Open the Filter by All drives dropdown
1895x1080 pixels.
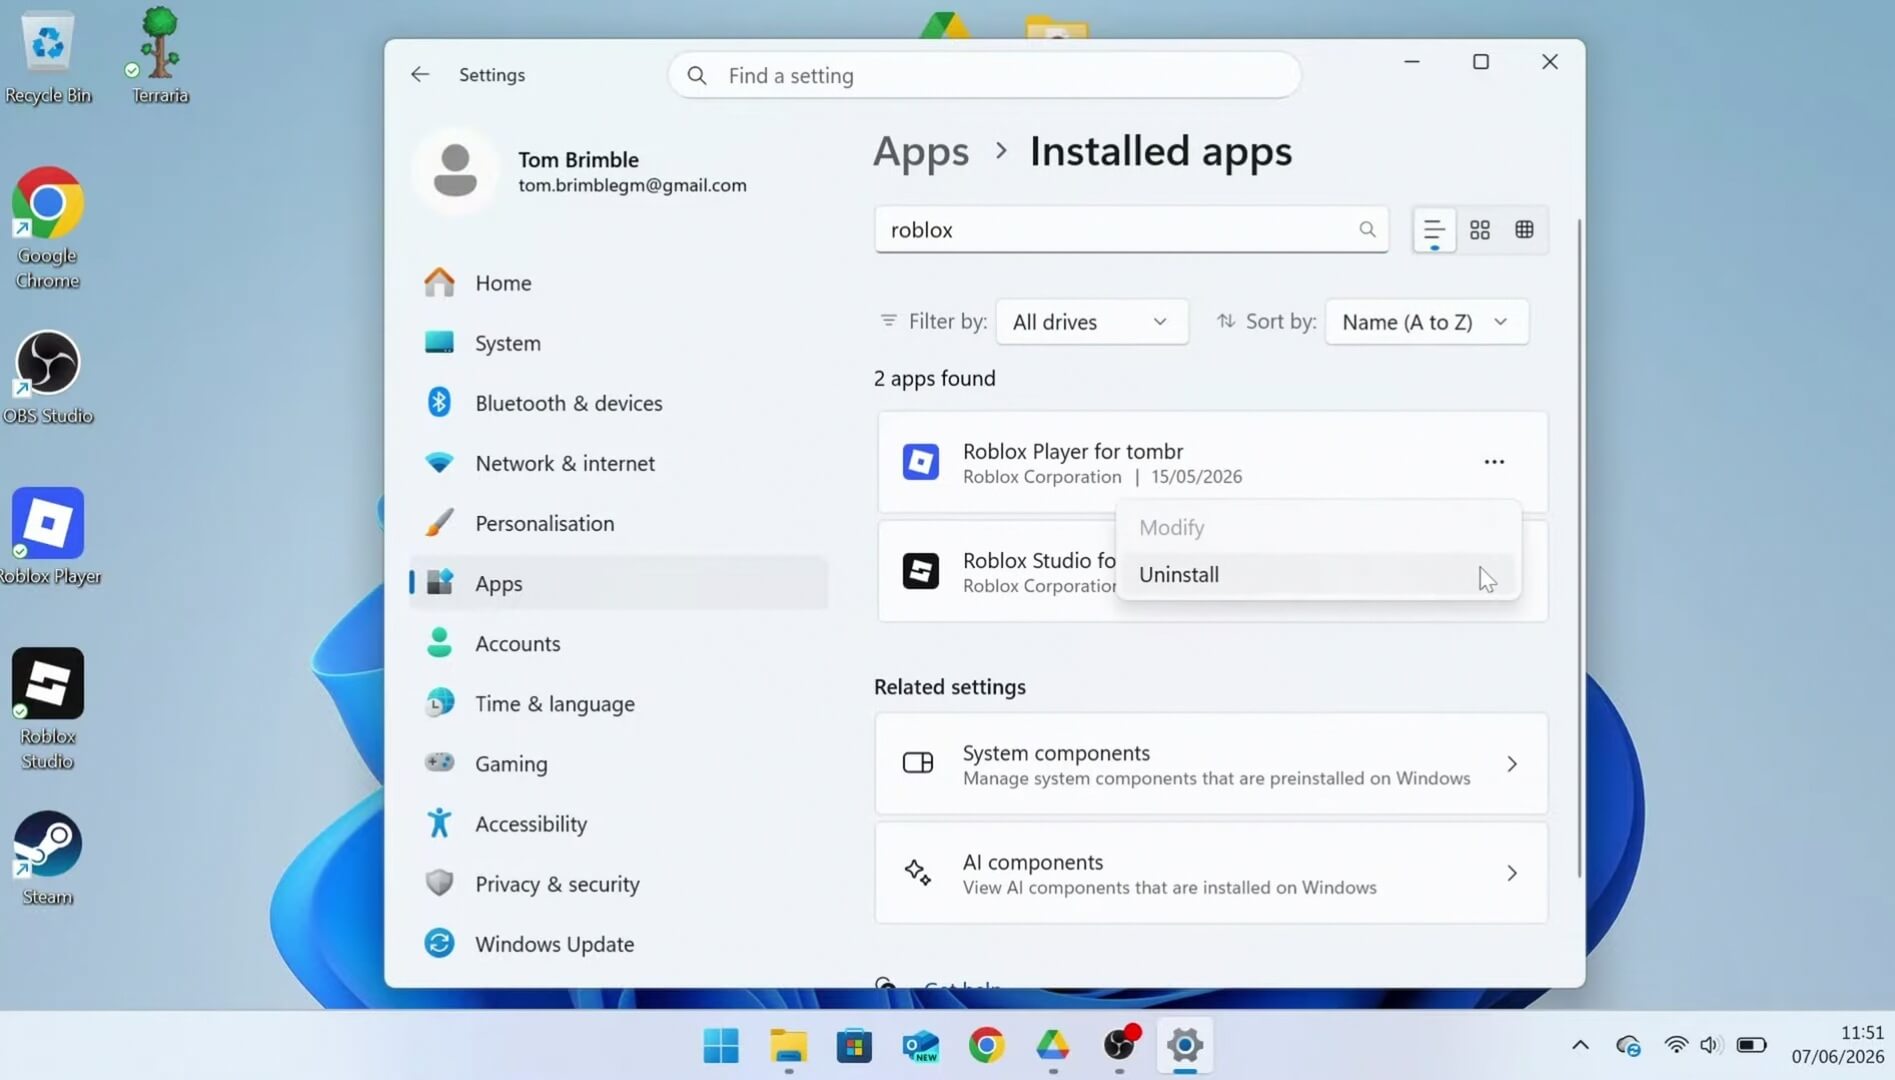tap(1092, 322)
